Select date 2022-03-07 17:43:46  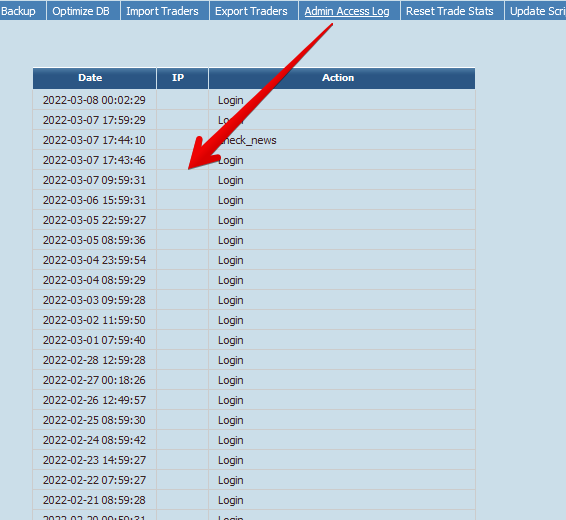[x=94, y=160]
